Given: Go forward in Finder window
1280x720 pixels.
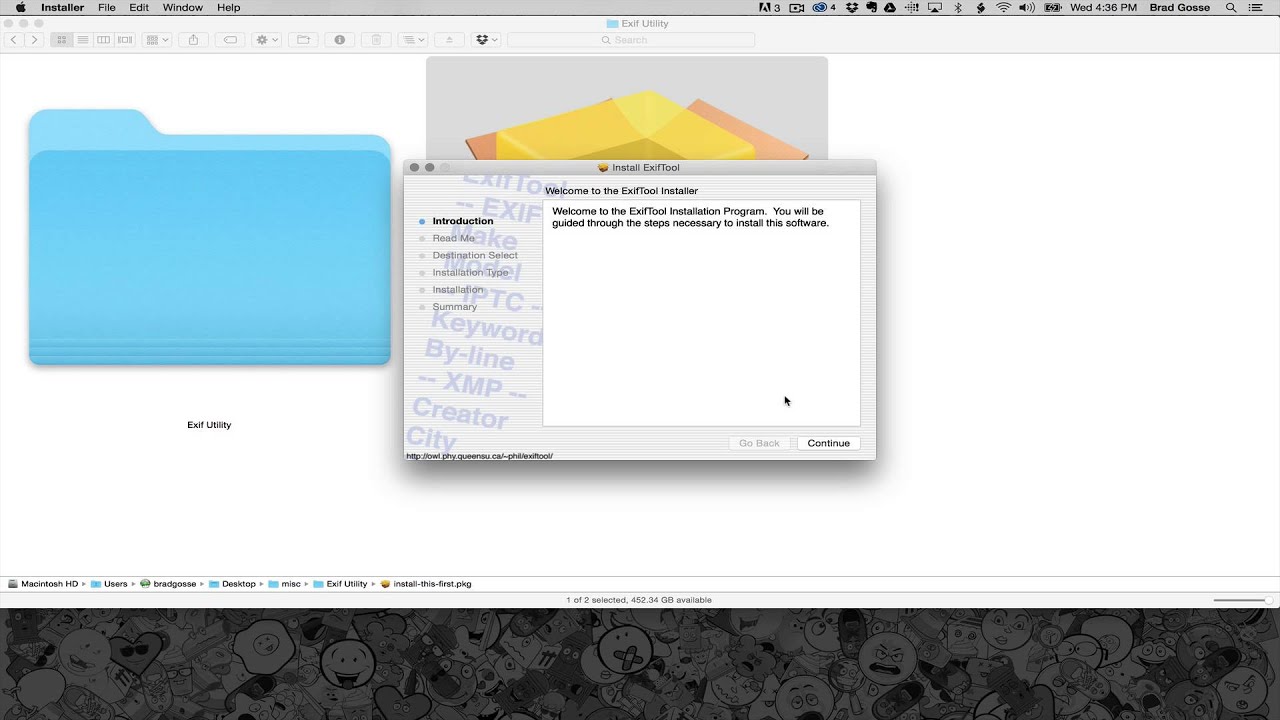Looking at the screenshot, I should tap(34, 40).
